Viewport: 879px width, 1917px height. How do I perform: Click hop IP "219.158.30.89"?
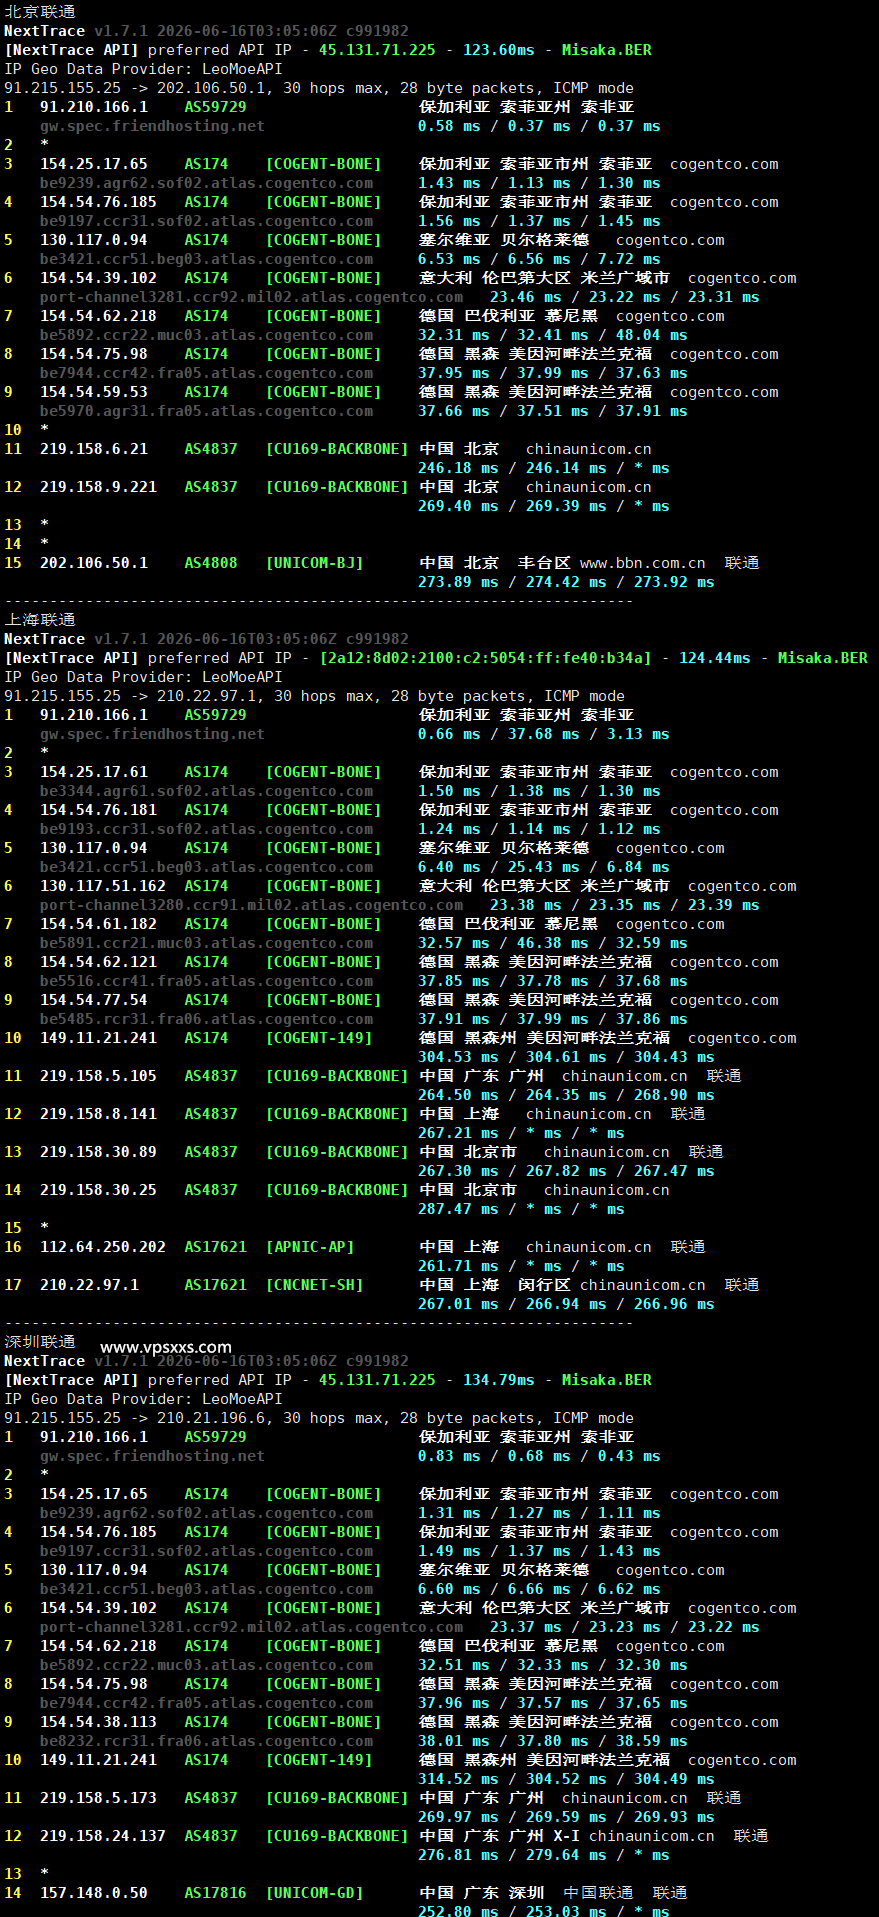pyautogui.click(x=98, y=1152)
